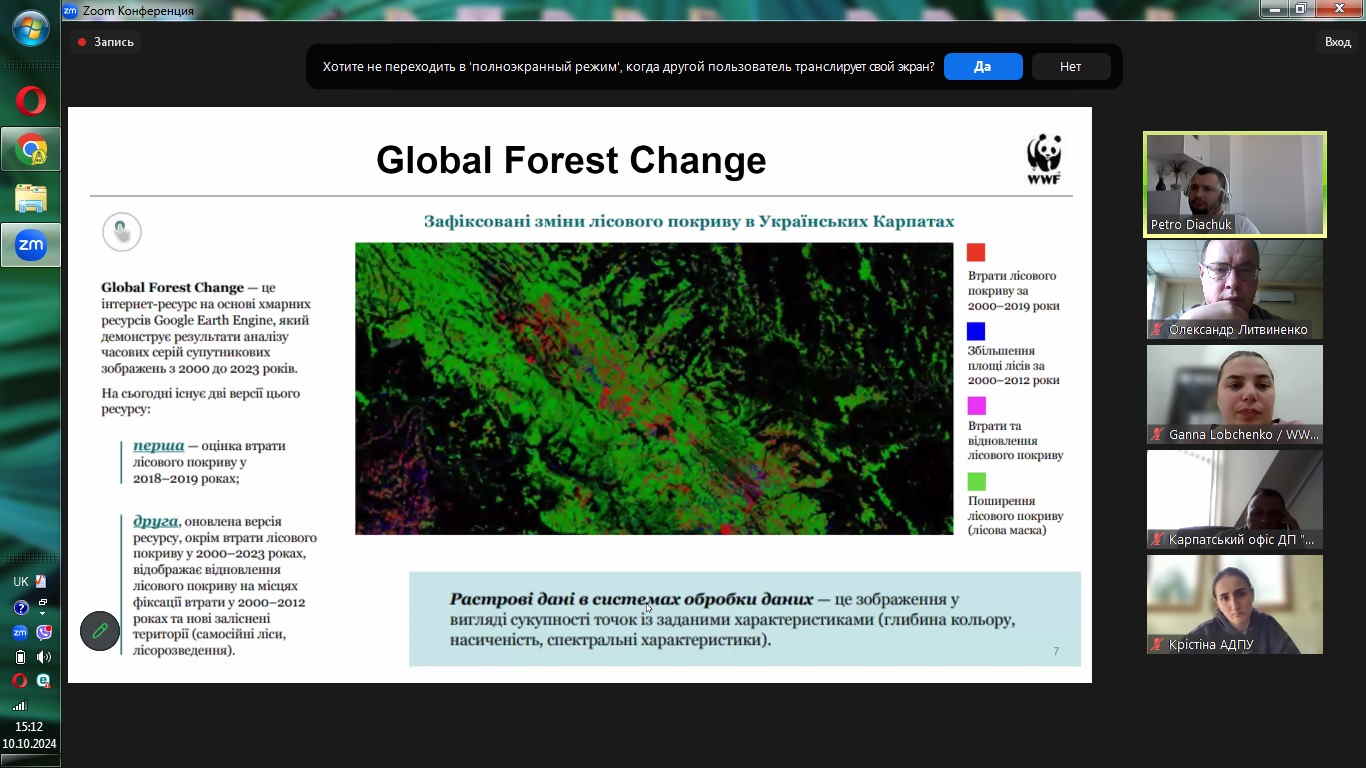Viewport: 1366px width, 768px height.
Task: Click the Zoom icon in system tray
Action: click(20, 632)
